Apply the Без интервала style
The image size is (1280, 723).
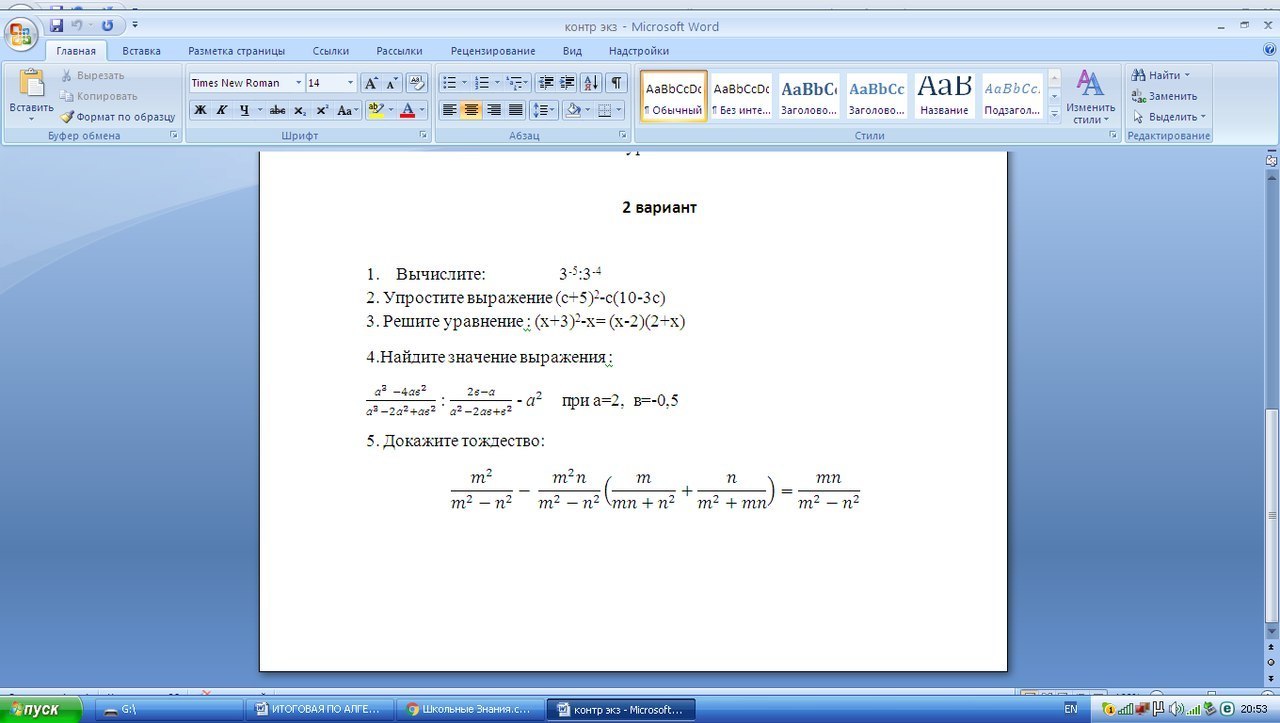pyautogui.click(x=741, y=96)
